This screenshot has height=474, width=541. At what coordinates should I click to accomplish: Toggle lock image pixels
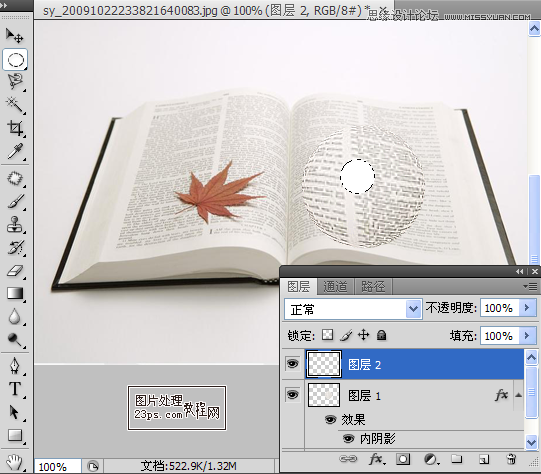[346, 335]
